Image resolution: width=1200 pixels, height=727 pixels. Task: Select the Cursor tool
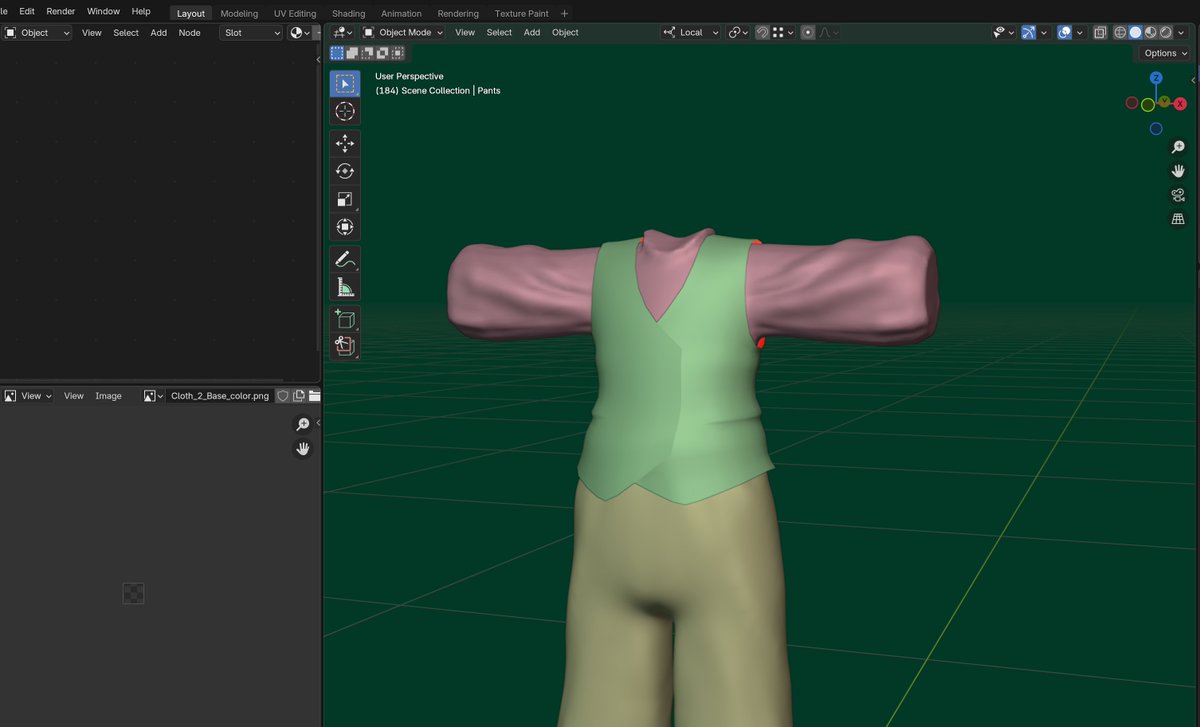click(345, 111)
